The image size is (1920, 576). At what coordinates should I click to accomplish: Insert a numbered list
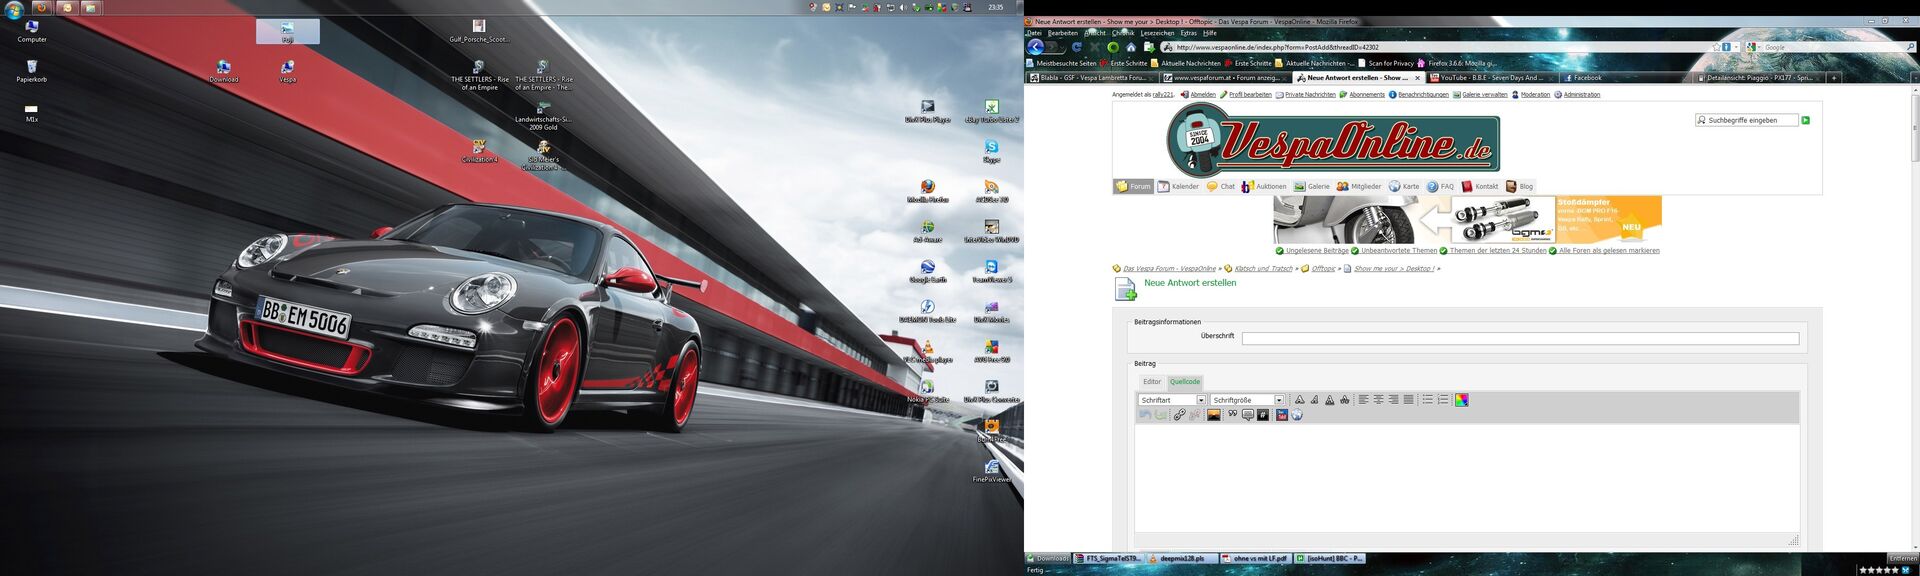[1443, 400]
